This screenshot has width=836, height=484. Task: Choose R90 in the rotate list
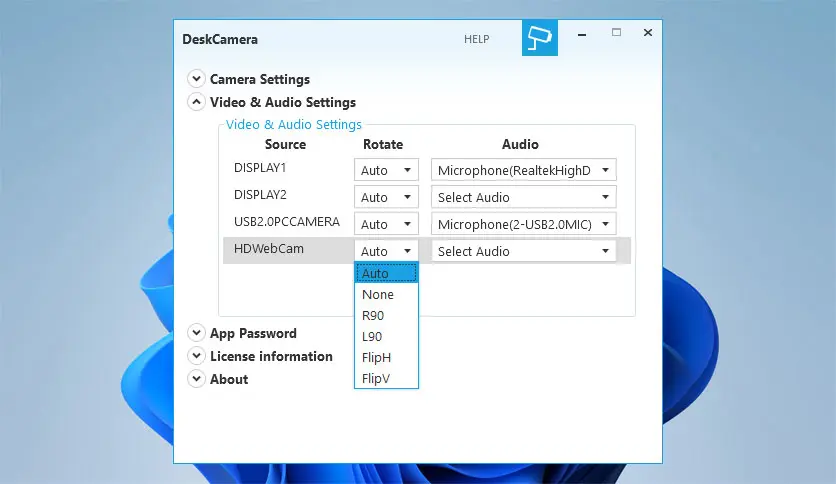pyautogui.click(x=386, y=316)
